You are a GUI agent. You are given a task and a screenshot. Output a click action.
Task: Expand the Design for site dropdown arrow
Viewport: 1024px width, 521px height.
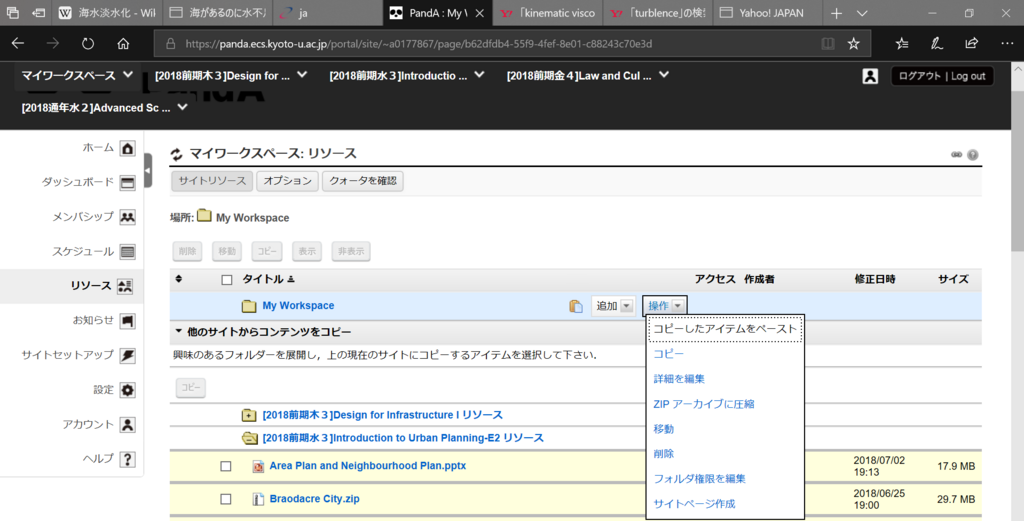302,75
